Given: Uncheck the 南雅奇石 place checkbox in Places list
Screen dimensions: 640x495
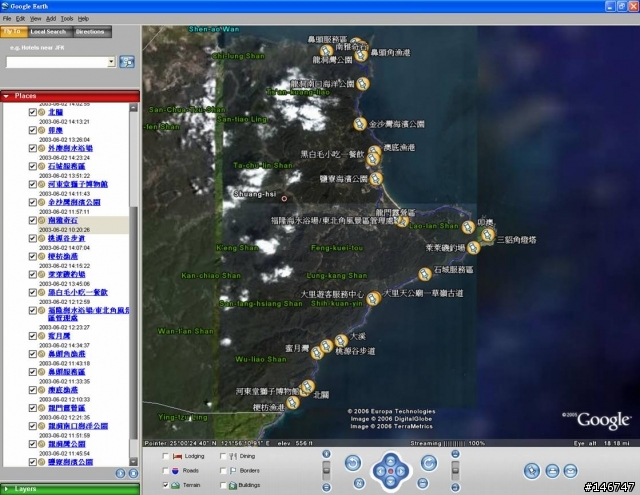Looking at the screenshot, I should pyautogui.click(x=33, y=220).
